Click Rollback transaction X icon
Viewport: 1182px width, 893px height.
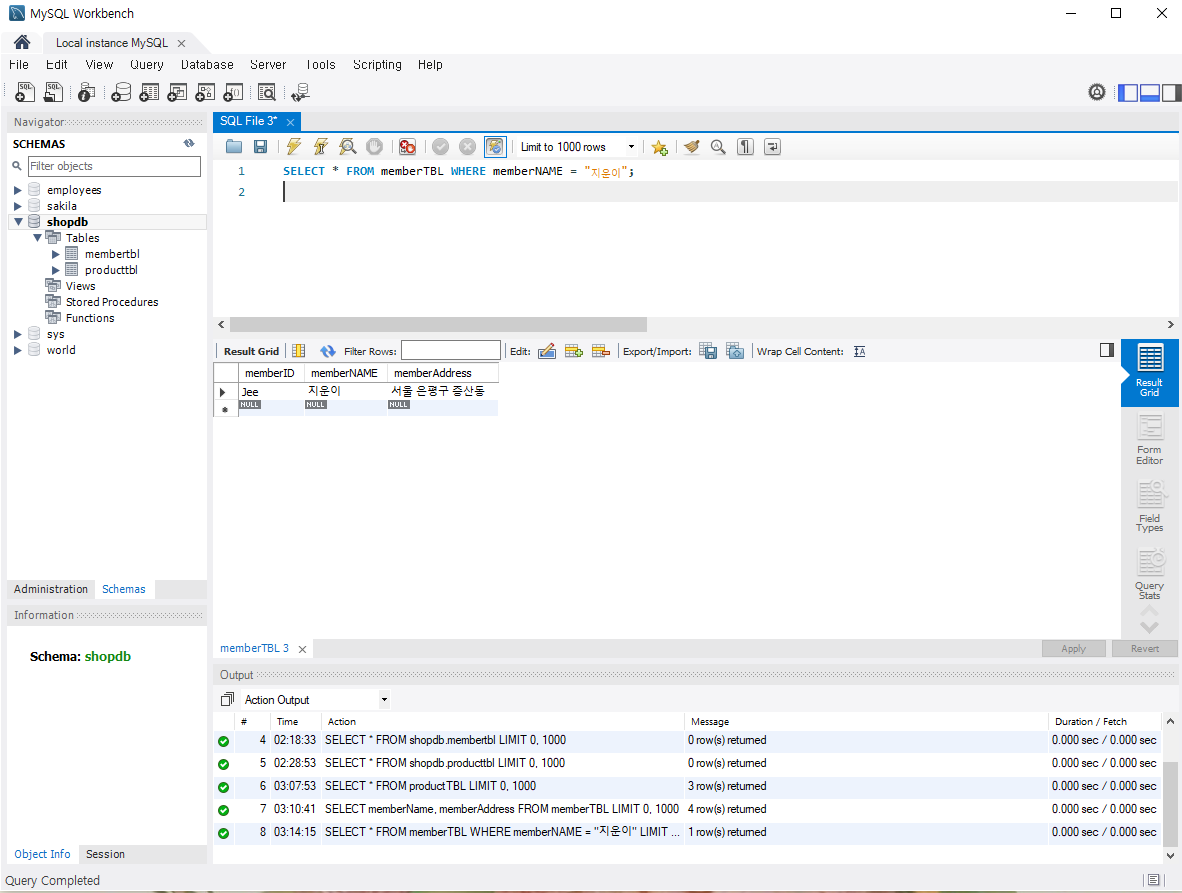pyautogui.click(x=467, y=147)
